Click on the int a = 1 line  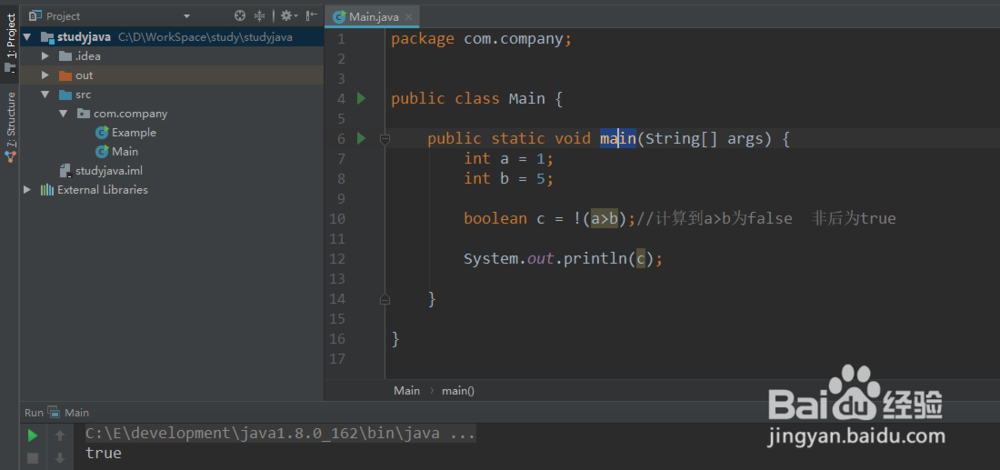tap(509, 159)
